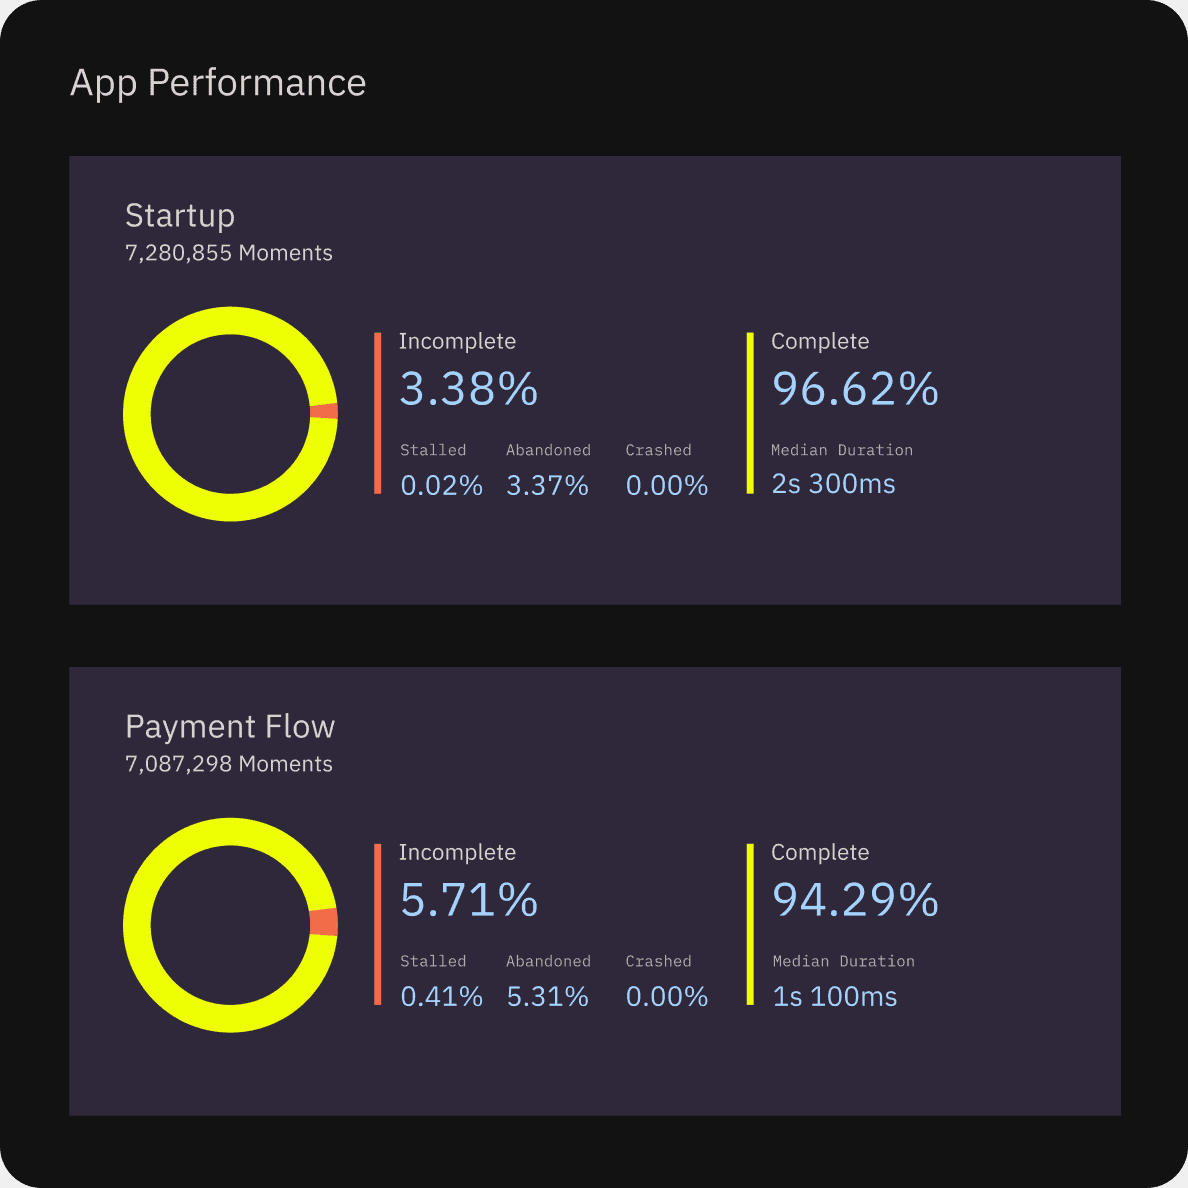Click the Payment Flow Crashed 0.00% metric
The image size is (1188, 1188).
[667, 997]
